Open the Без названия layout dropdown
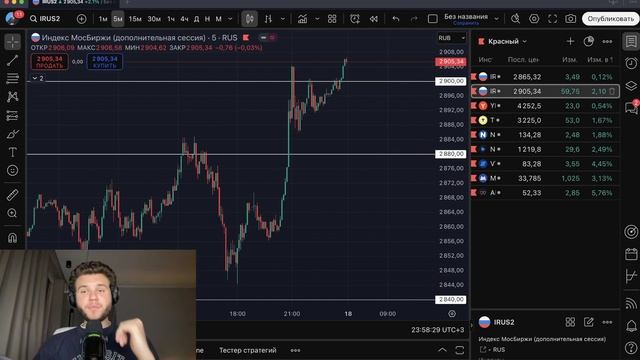The width and height of the screenshot is (640, 360). [496, 19]
